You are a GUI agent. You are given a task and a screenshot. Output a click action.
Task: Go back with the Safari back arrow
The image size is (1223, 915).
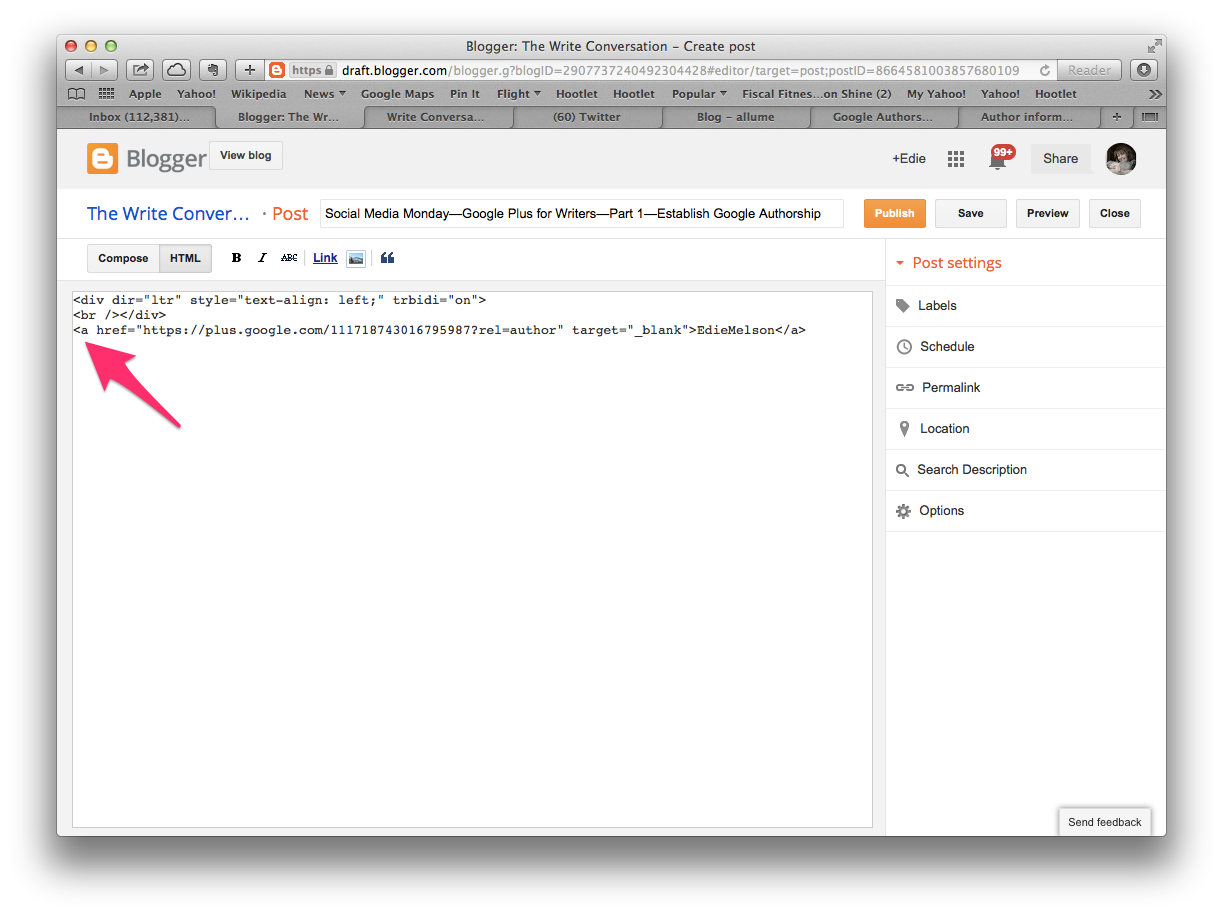[x=78, y=70]
